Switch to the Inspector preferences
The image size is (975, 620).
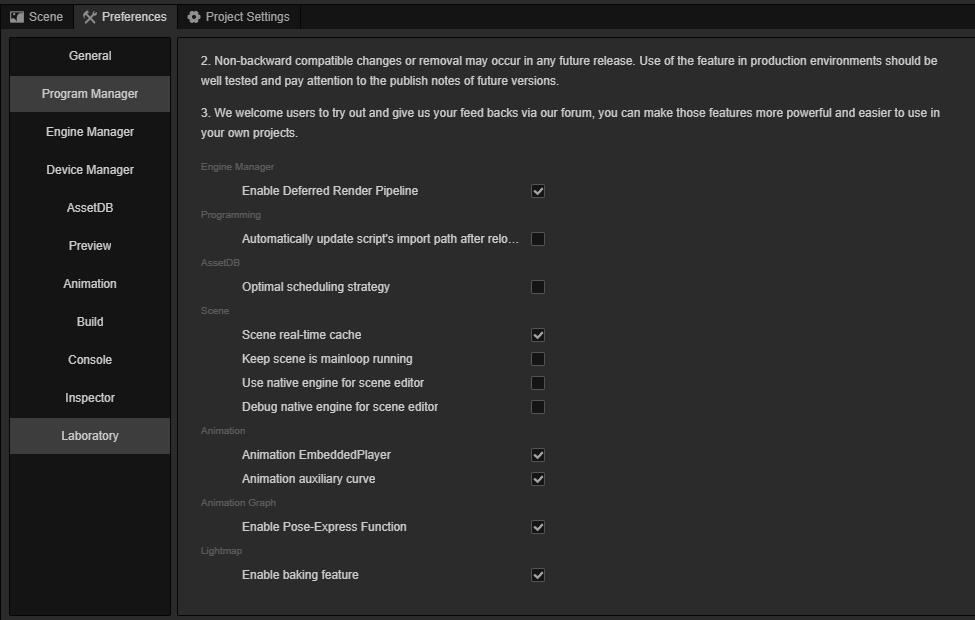[x=90, y=398]
